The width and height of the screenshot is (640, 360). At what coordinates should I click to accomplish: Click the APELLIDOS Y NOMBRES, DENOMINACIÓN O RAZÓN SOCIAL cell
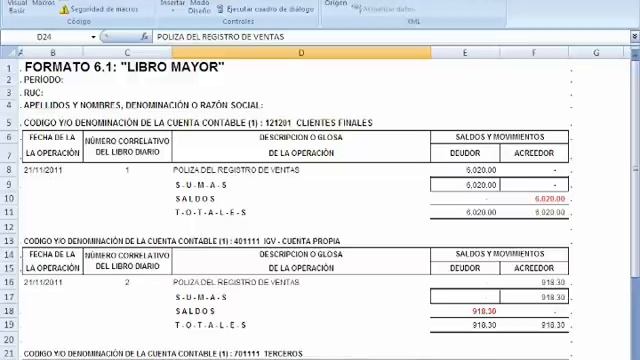143,105
